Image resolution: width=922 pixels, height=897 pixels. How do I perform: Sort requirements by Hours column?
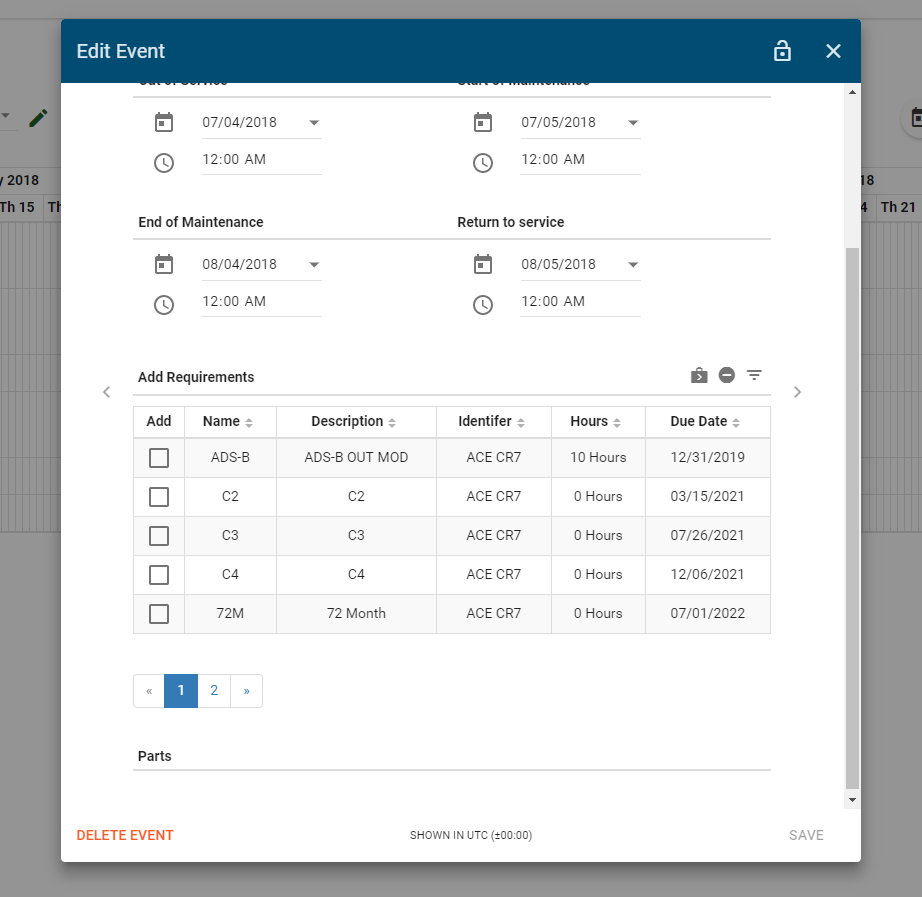click(617, 422)
